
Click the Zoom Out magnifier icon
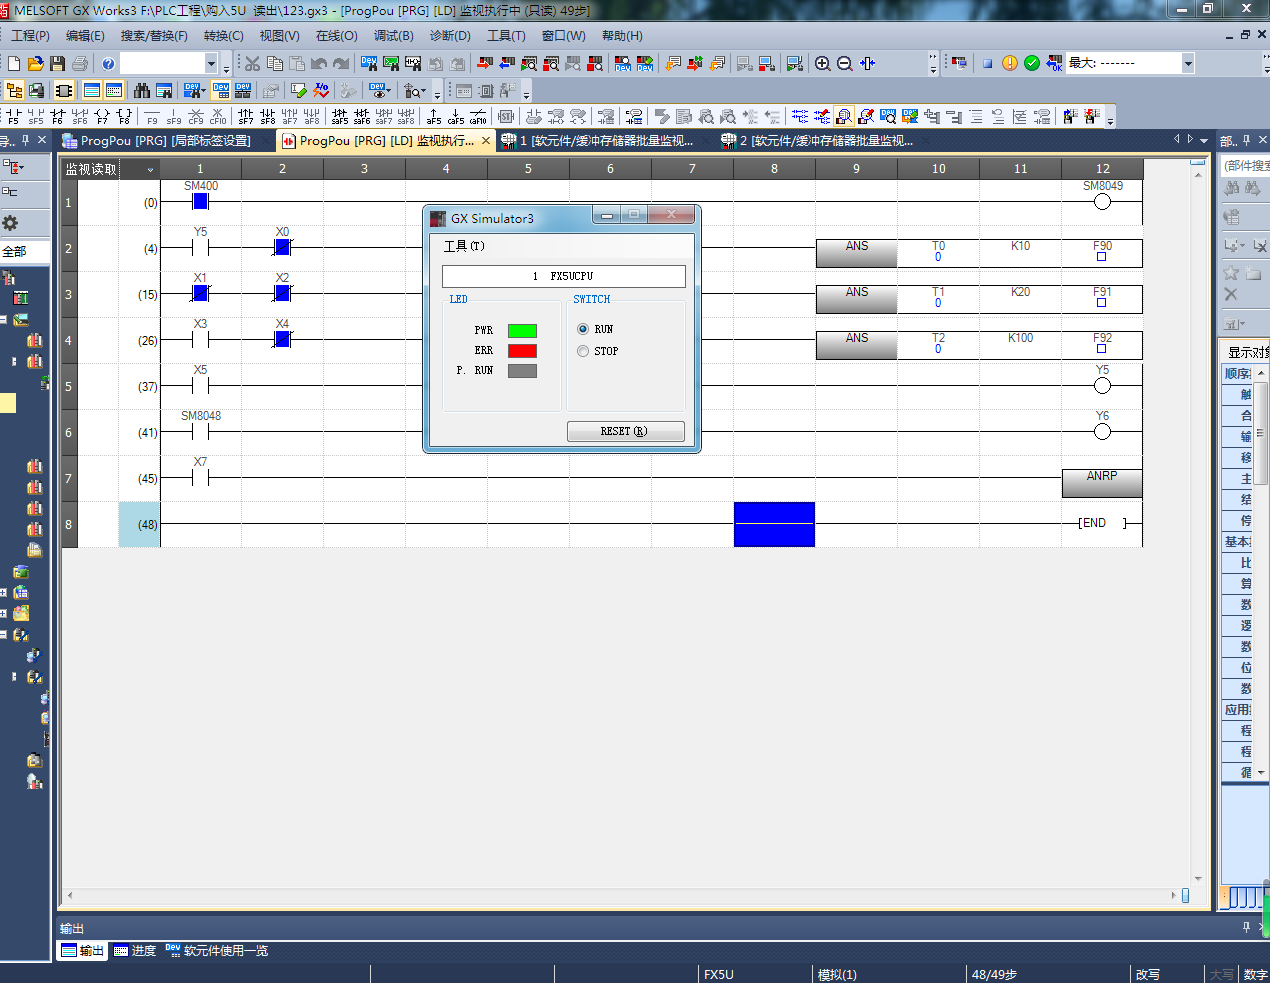pyautogui.click(x=844, y=63)
